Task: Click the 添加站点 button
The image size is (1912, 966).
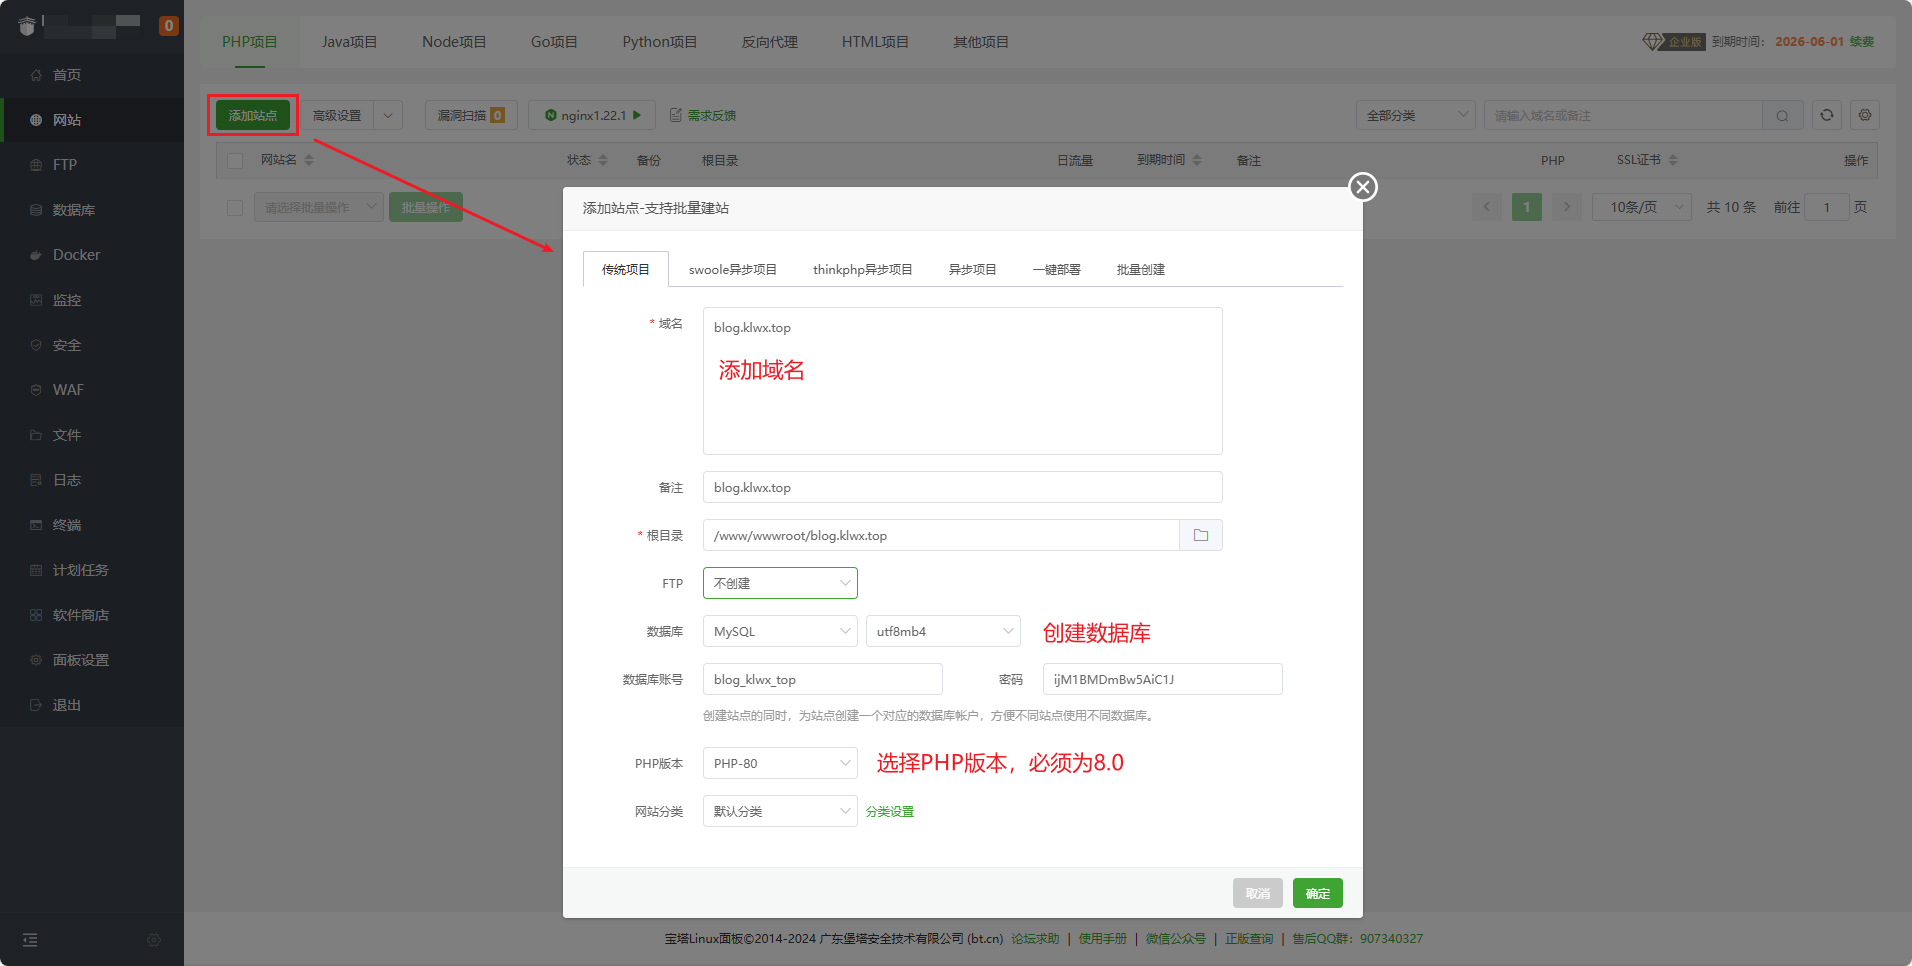Action: 253,115
